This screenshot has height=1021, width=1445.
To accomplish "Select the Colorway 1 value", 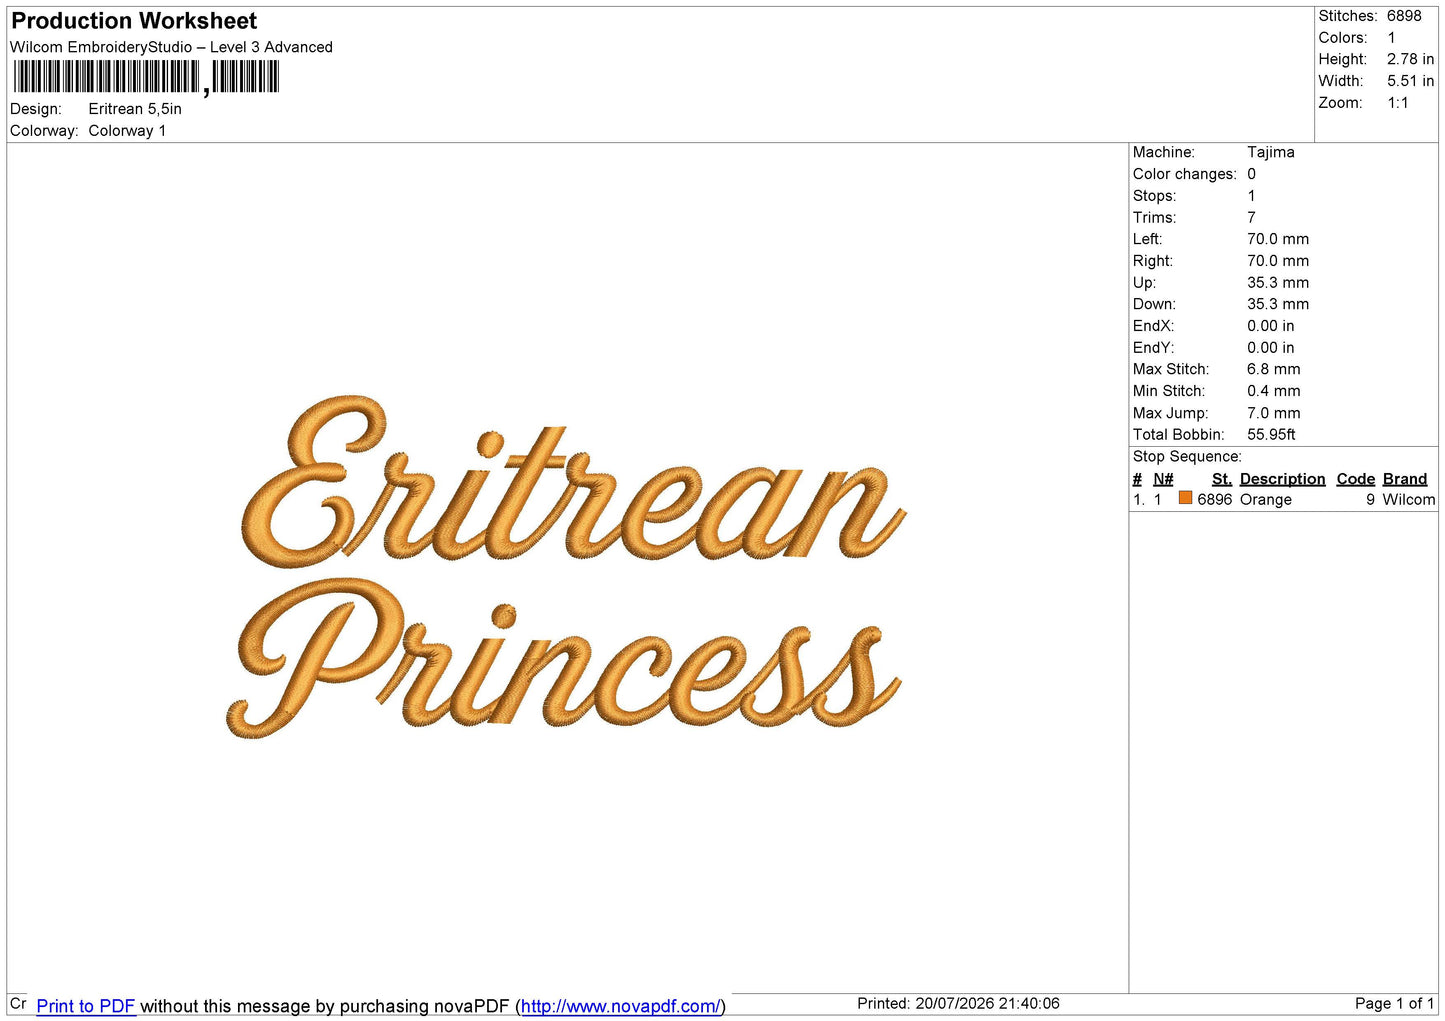I will 127,131.
